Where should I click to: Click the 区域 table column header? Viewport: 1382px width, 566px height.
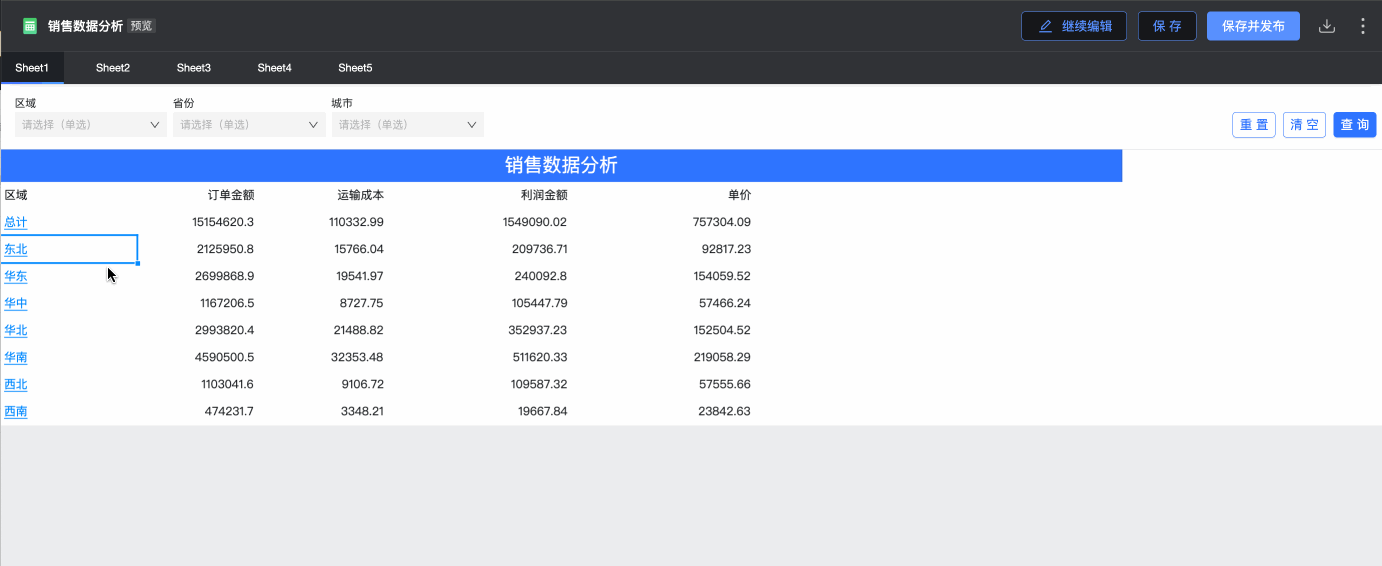tap(16, 195)
